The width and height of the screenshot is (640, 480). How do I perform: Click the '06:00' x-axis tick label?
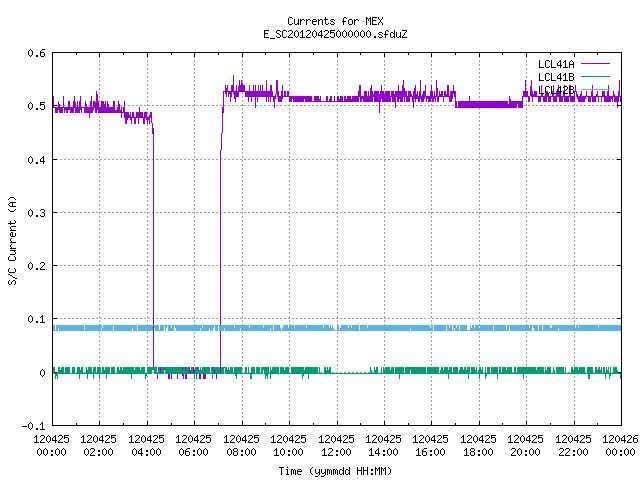193,452
